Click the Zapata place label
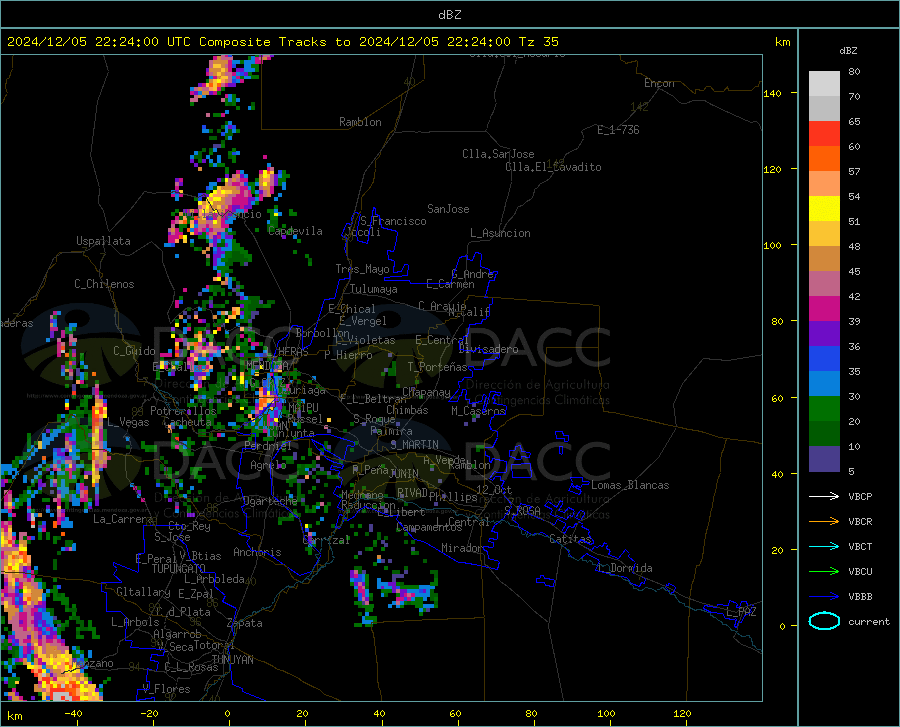 245,623
